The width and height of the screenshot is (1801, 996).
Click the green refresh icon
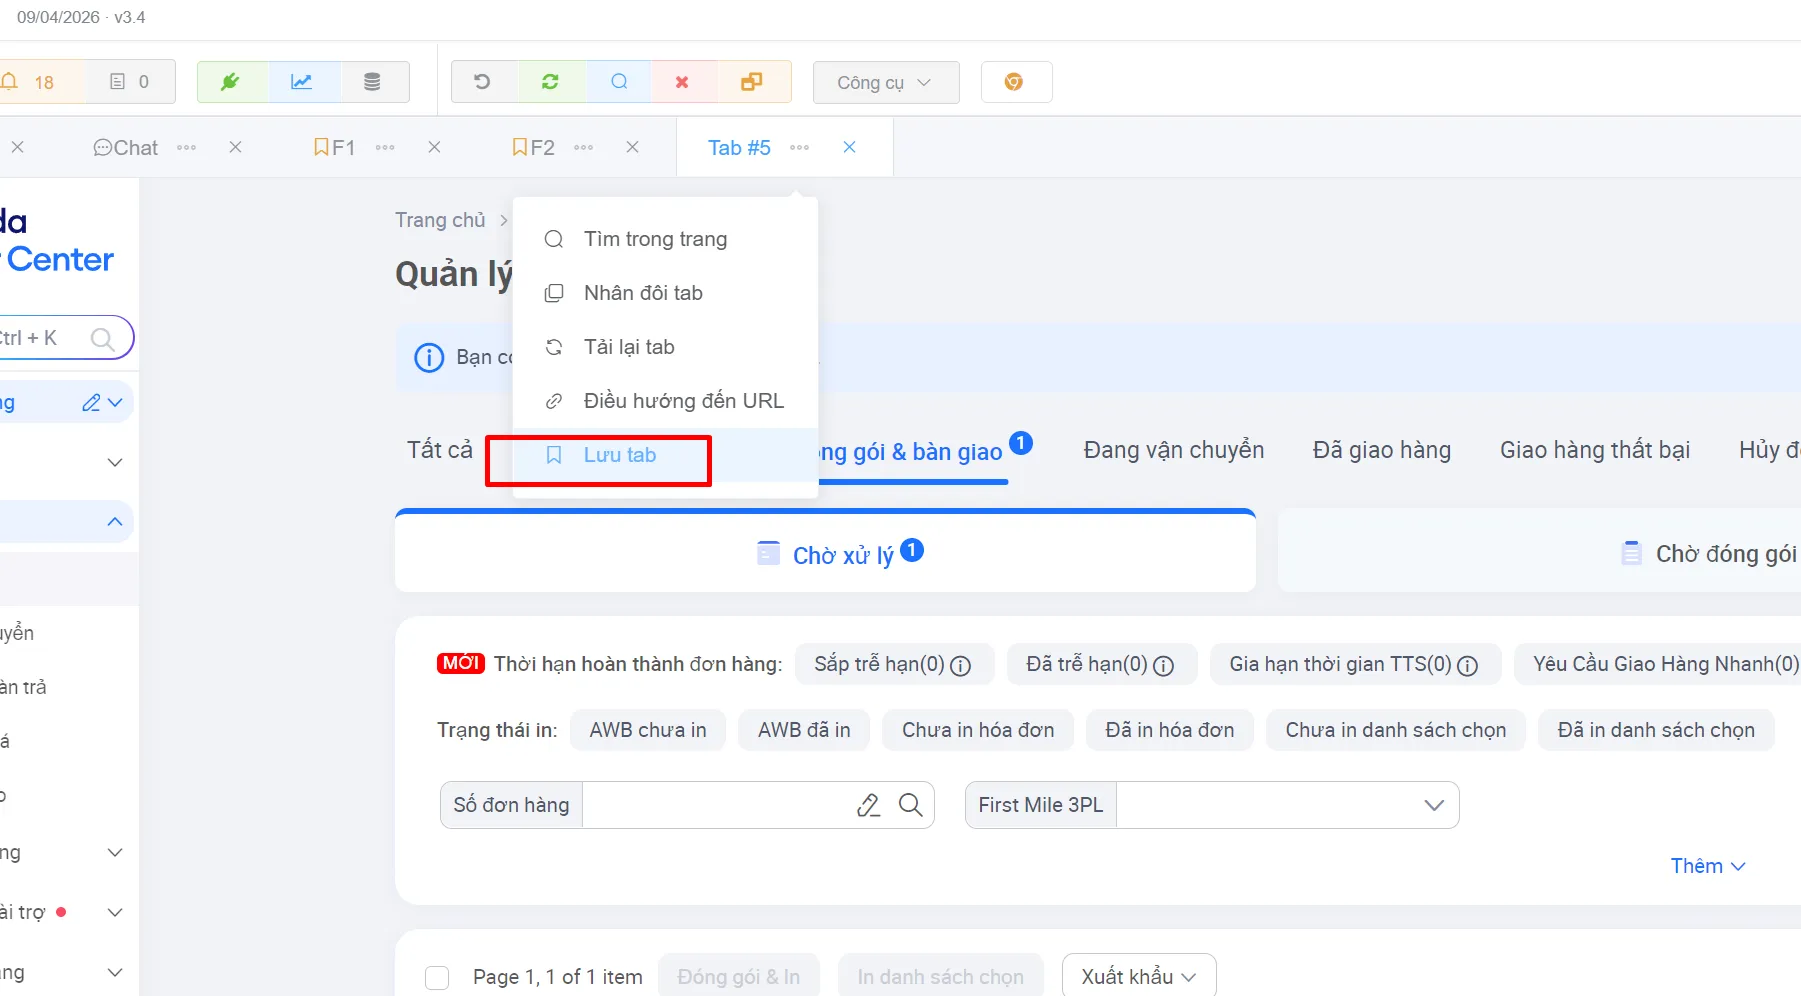pos(550,82)
